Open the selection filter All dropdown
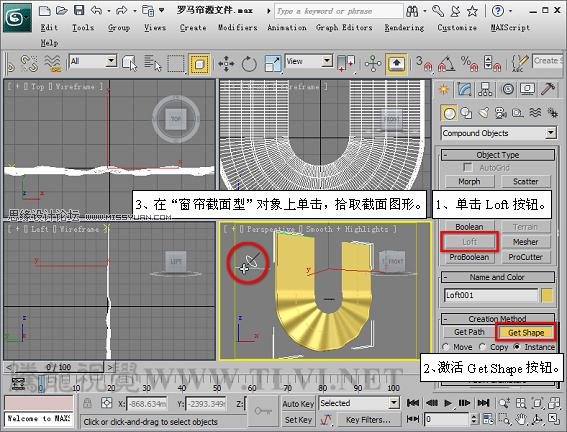 93,61
